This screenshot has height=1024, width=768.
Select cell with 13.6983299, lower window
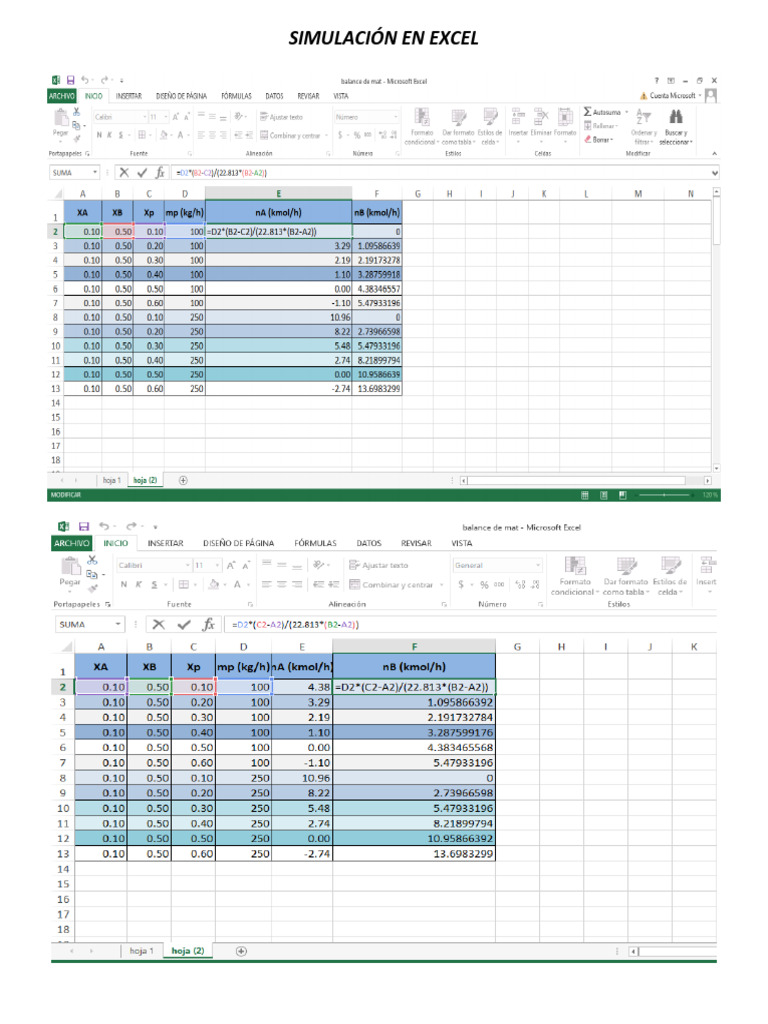coord(414,854)
